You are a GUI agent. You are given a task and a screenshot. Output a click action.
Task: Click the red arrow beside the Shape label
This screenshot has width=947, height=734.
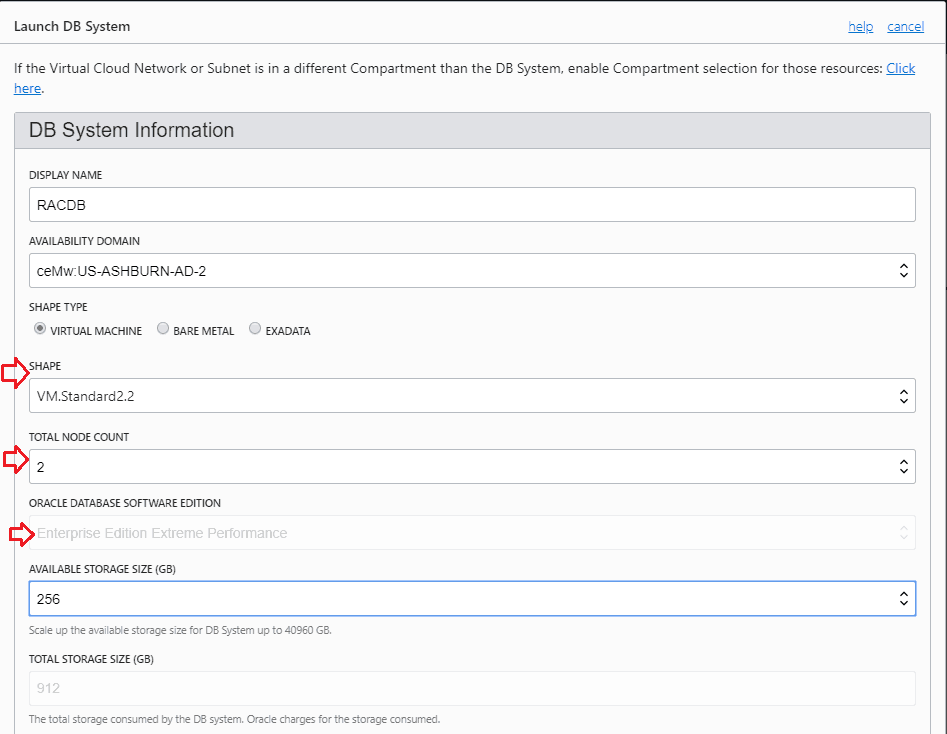[x=14, y=375]
